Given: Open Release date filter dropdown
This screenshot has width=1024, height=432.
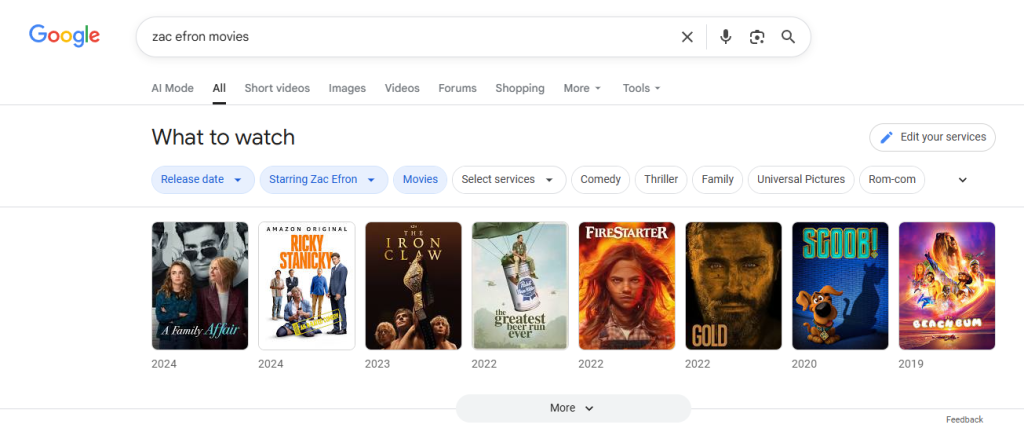Looking at the screenshot, I should (x=203, y=179).
